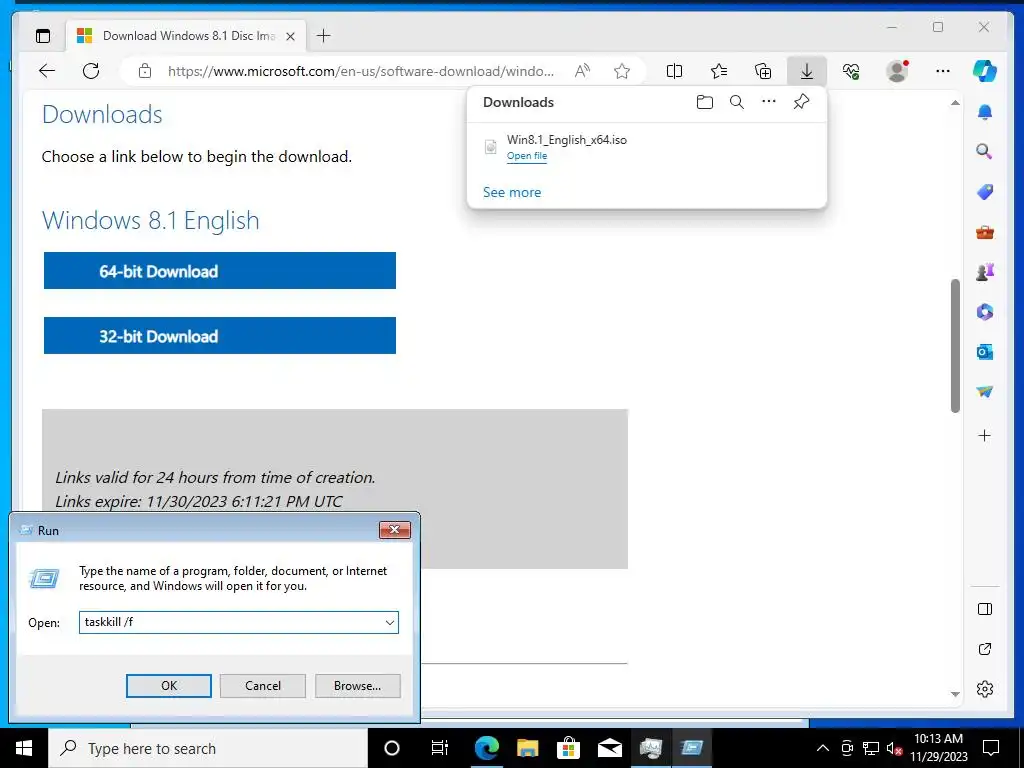This screenshot has height=768, width=1024.
Task: Click the taskbar clock showing 10:13 AM
Action: [x=938, y=748]
